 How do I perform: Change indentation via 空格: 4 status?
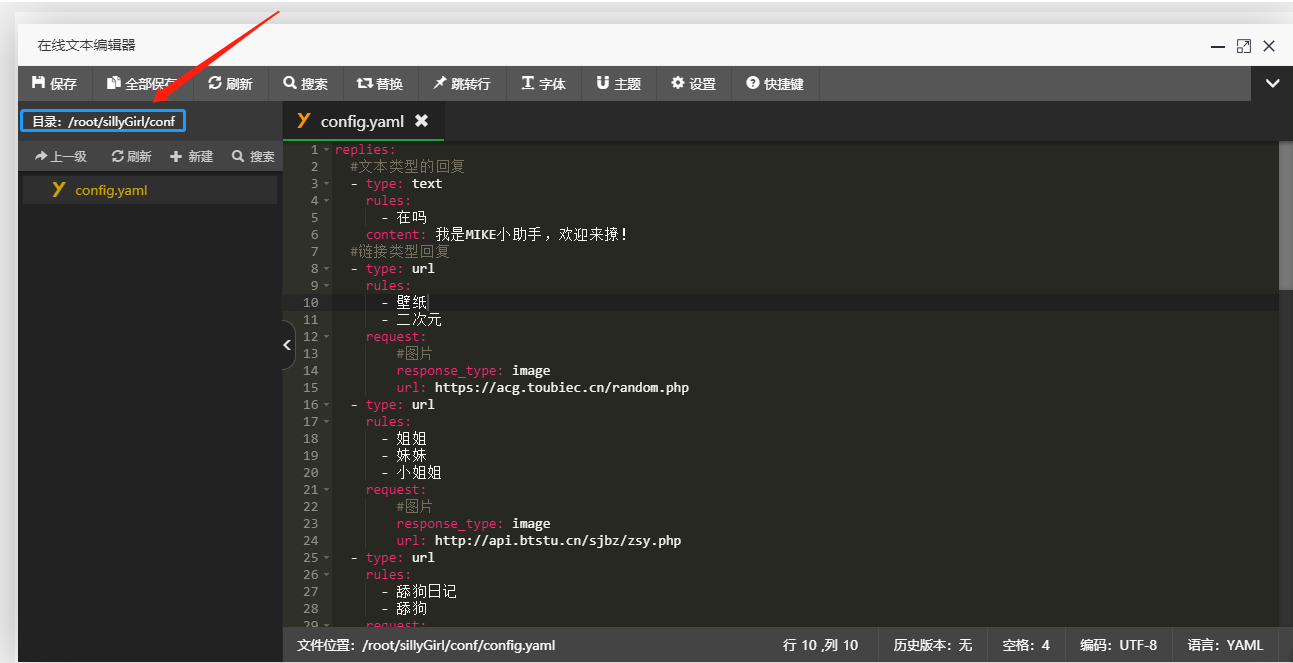click(1026, 645)
